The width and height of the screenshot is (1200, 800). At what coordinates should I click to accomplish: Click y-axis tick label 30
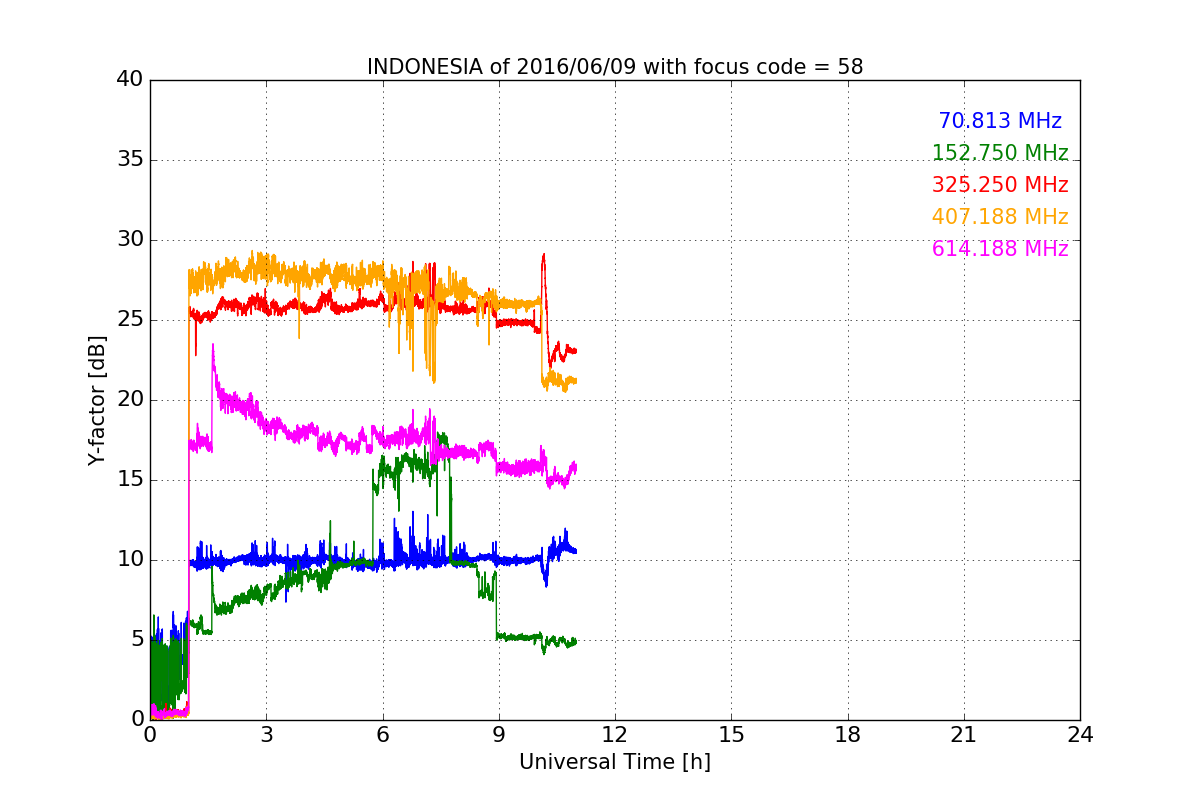coord(130,239)
